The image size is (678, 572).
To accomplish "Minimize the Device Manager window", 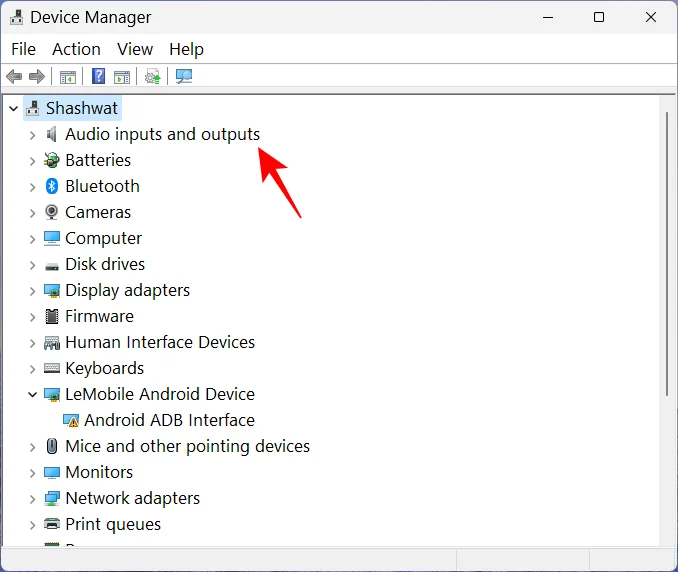I will (548, 17).
